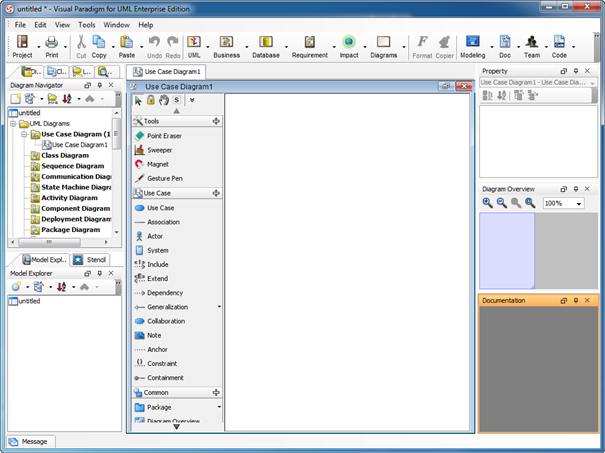The height and width of the screenshot is (453, 605).
Task: Toggle the S button in palette header
Action: pos(176,100)
